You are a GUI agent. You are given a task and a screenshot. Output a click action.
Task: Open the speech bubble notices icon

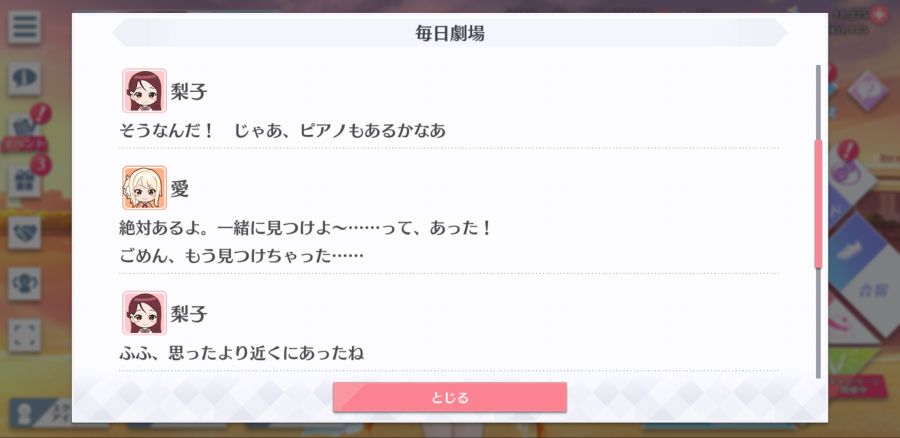click(x=25, y=79)
